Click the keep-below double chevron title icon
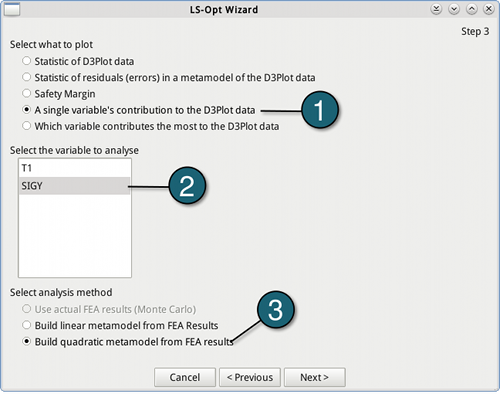Image resolution: width=500 pixels, height=394 pixels. tap(436, 9)
